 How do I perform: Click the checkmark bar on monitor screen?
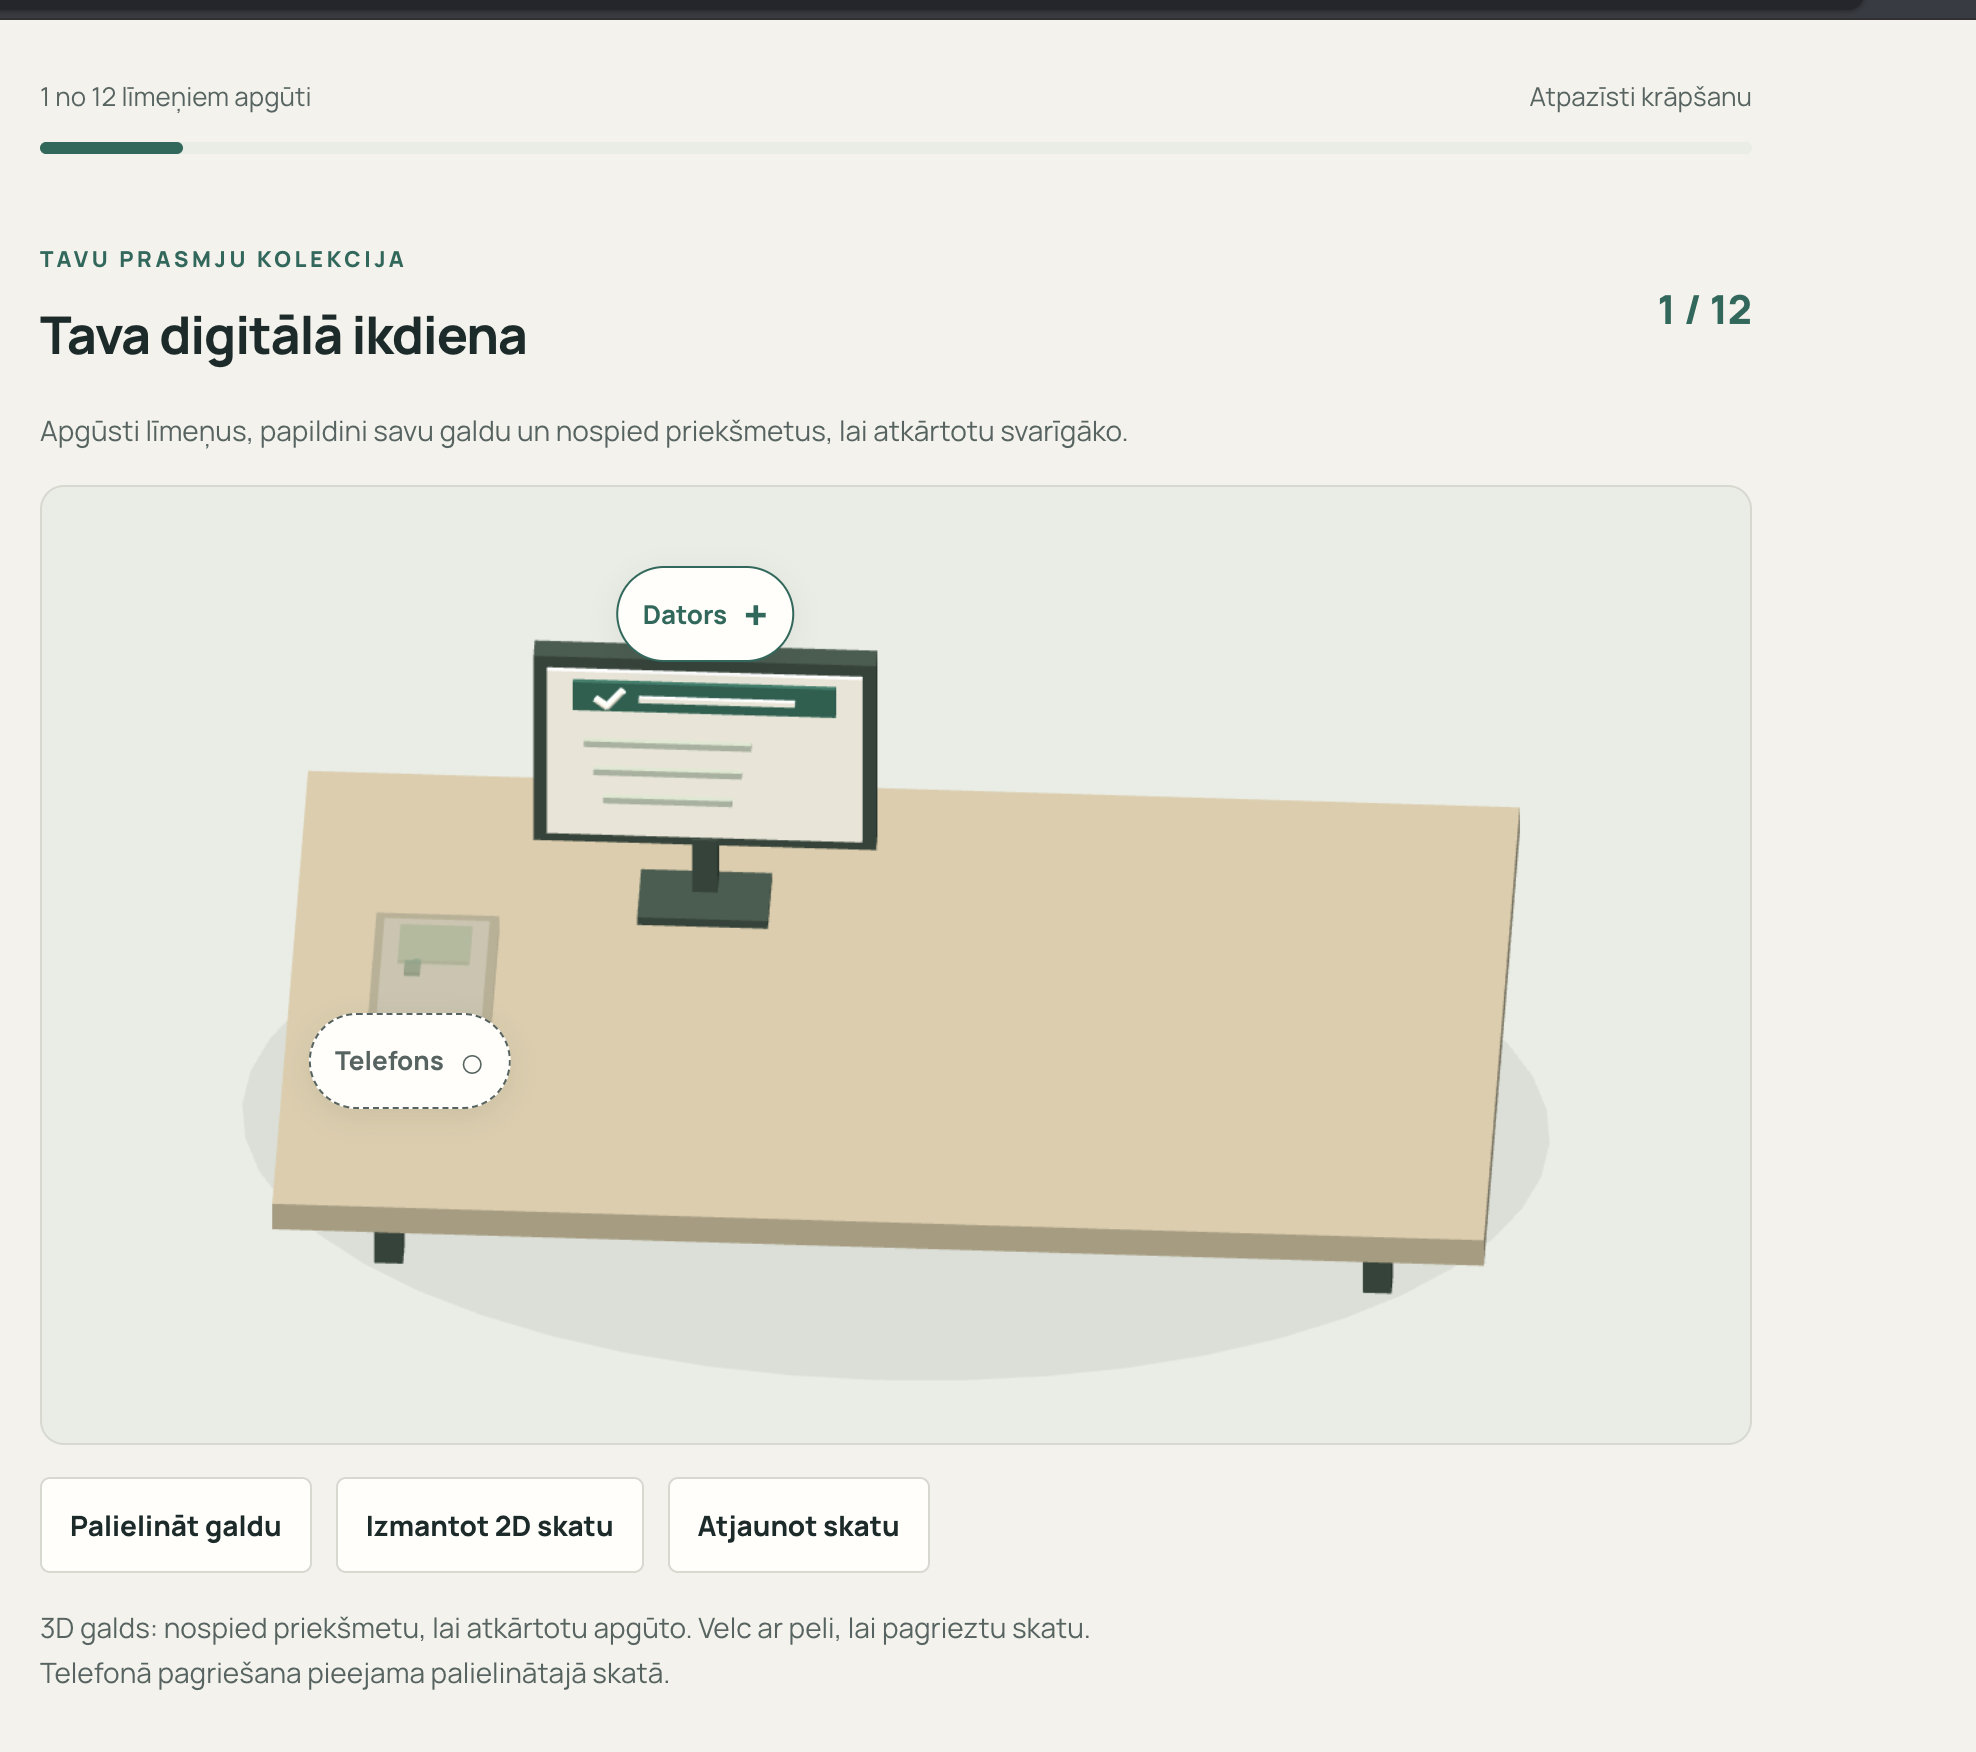tap(704, 699)
